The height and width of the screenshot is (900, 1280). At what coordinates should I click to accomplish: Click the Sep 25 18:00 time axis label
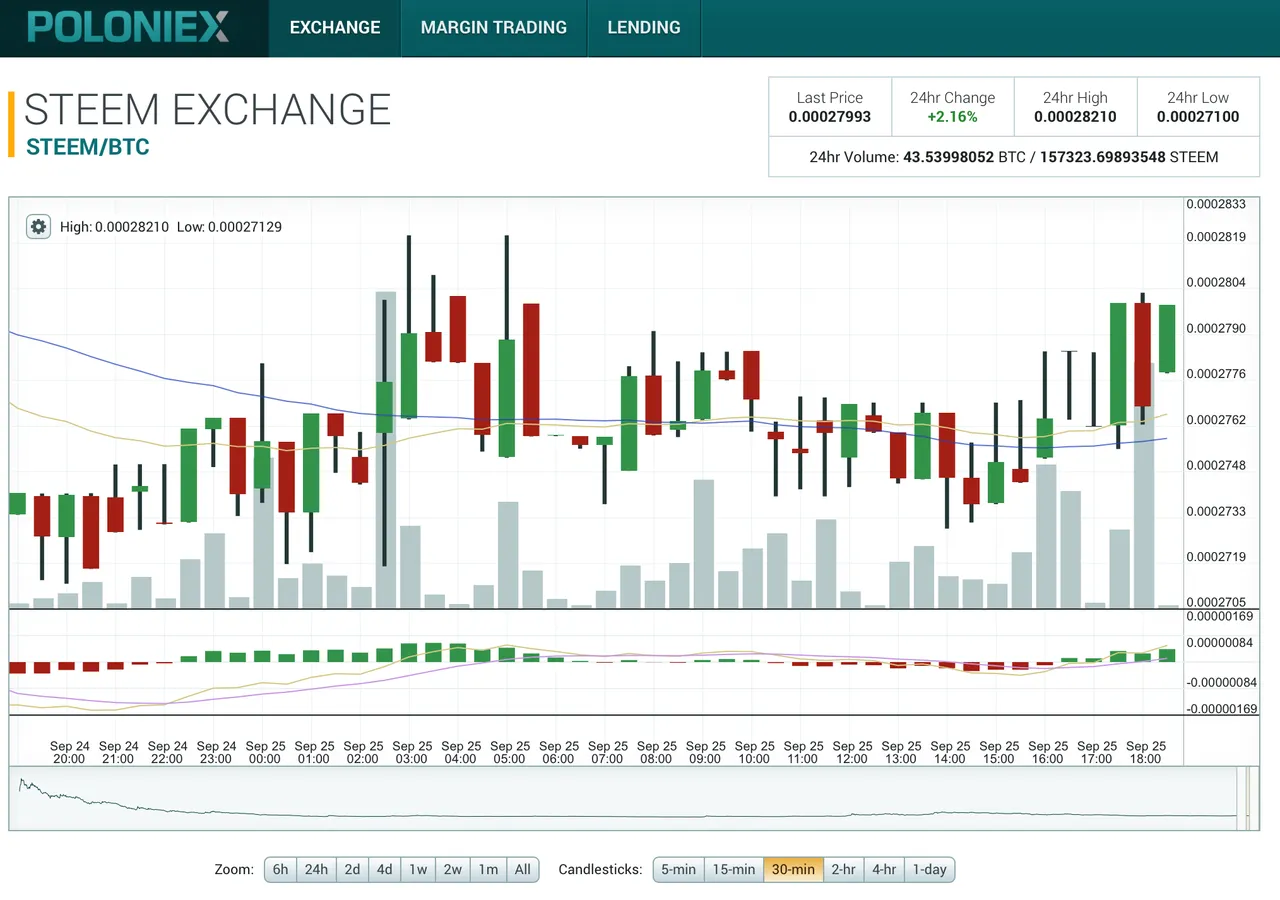[x=1145, y=752]
